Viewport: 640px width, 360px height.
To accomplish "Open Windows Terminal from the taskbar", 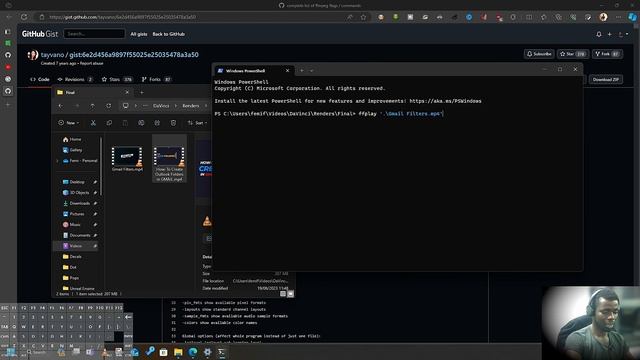I will tap(222, 352).
